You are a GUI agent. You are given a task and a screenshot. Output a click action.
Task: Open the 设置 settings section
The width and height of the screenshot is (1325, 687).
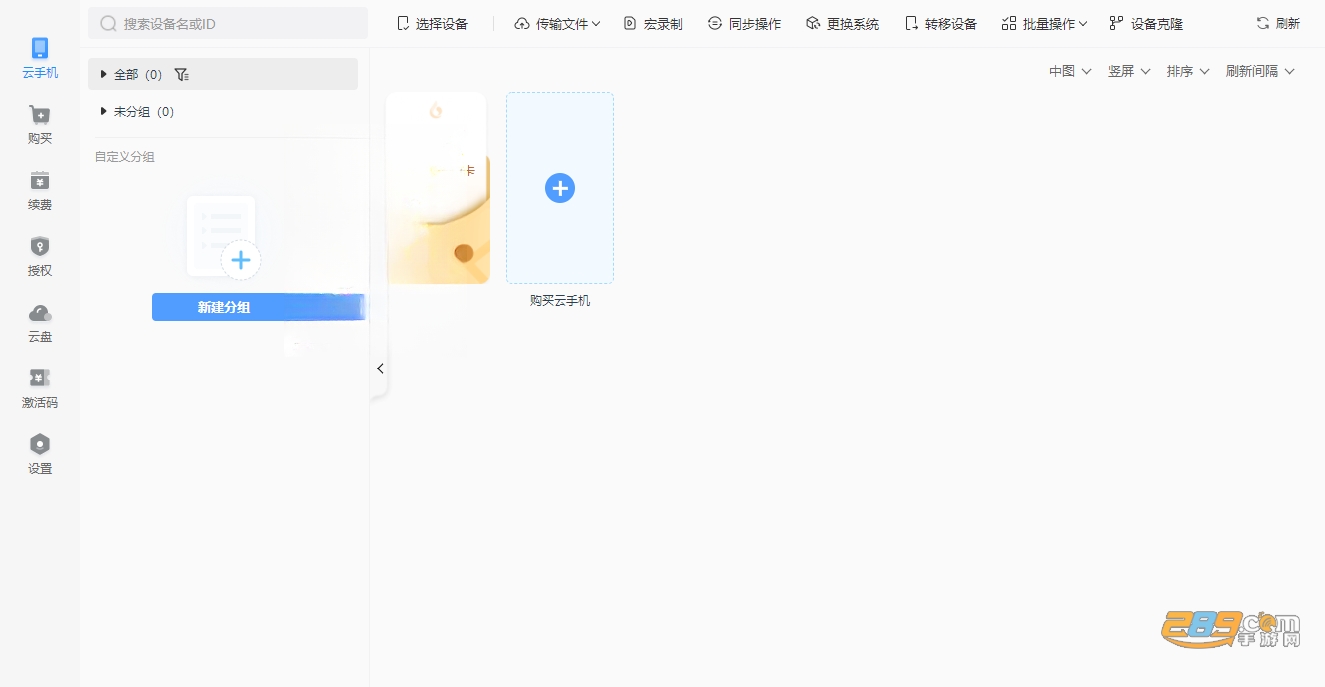(x=40, y=454)
